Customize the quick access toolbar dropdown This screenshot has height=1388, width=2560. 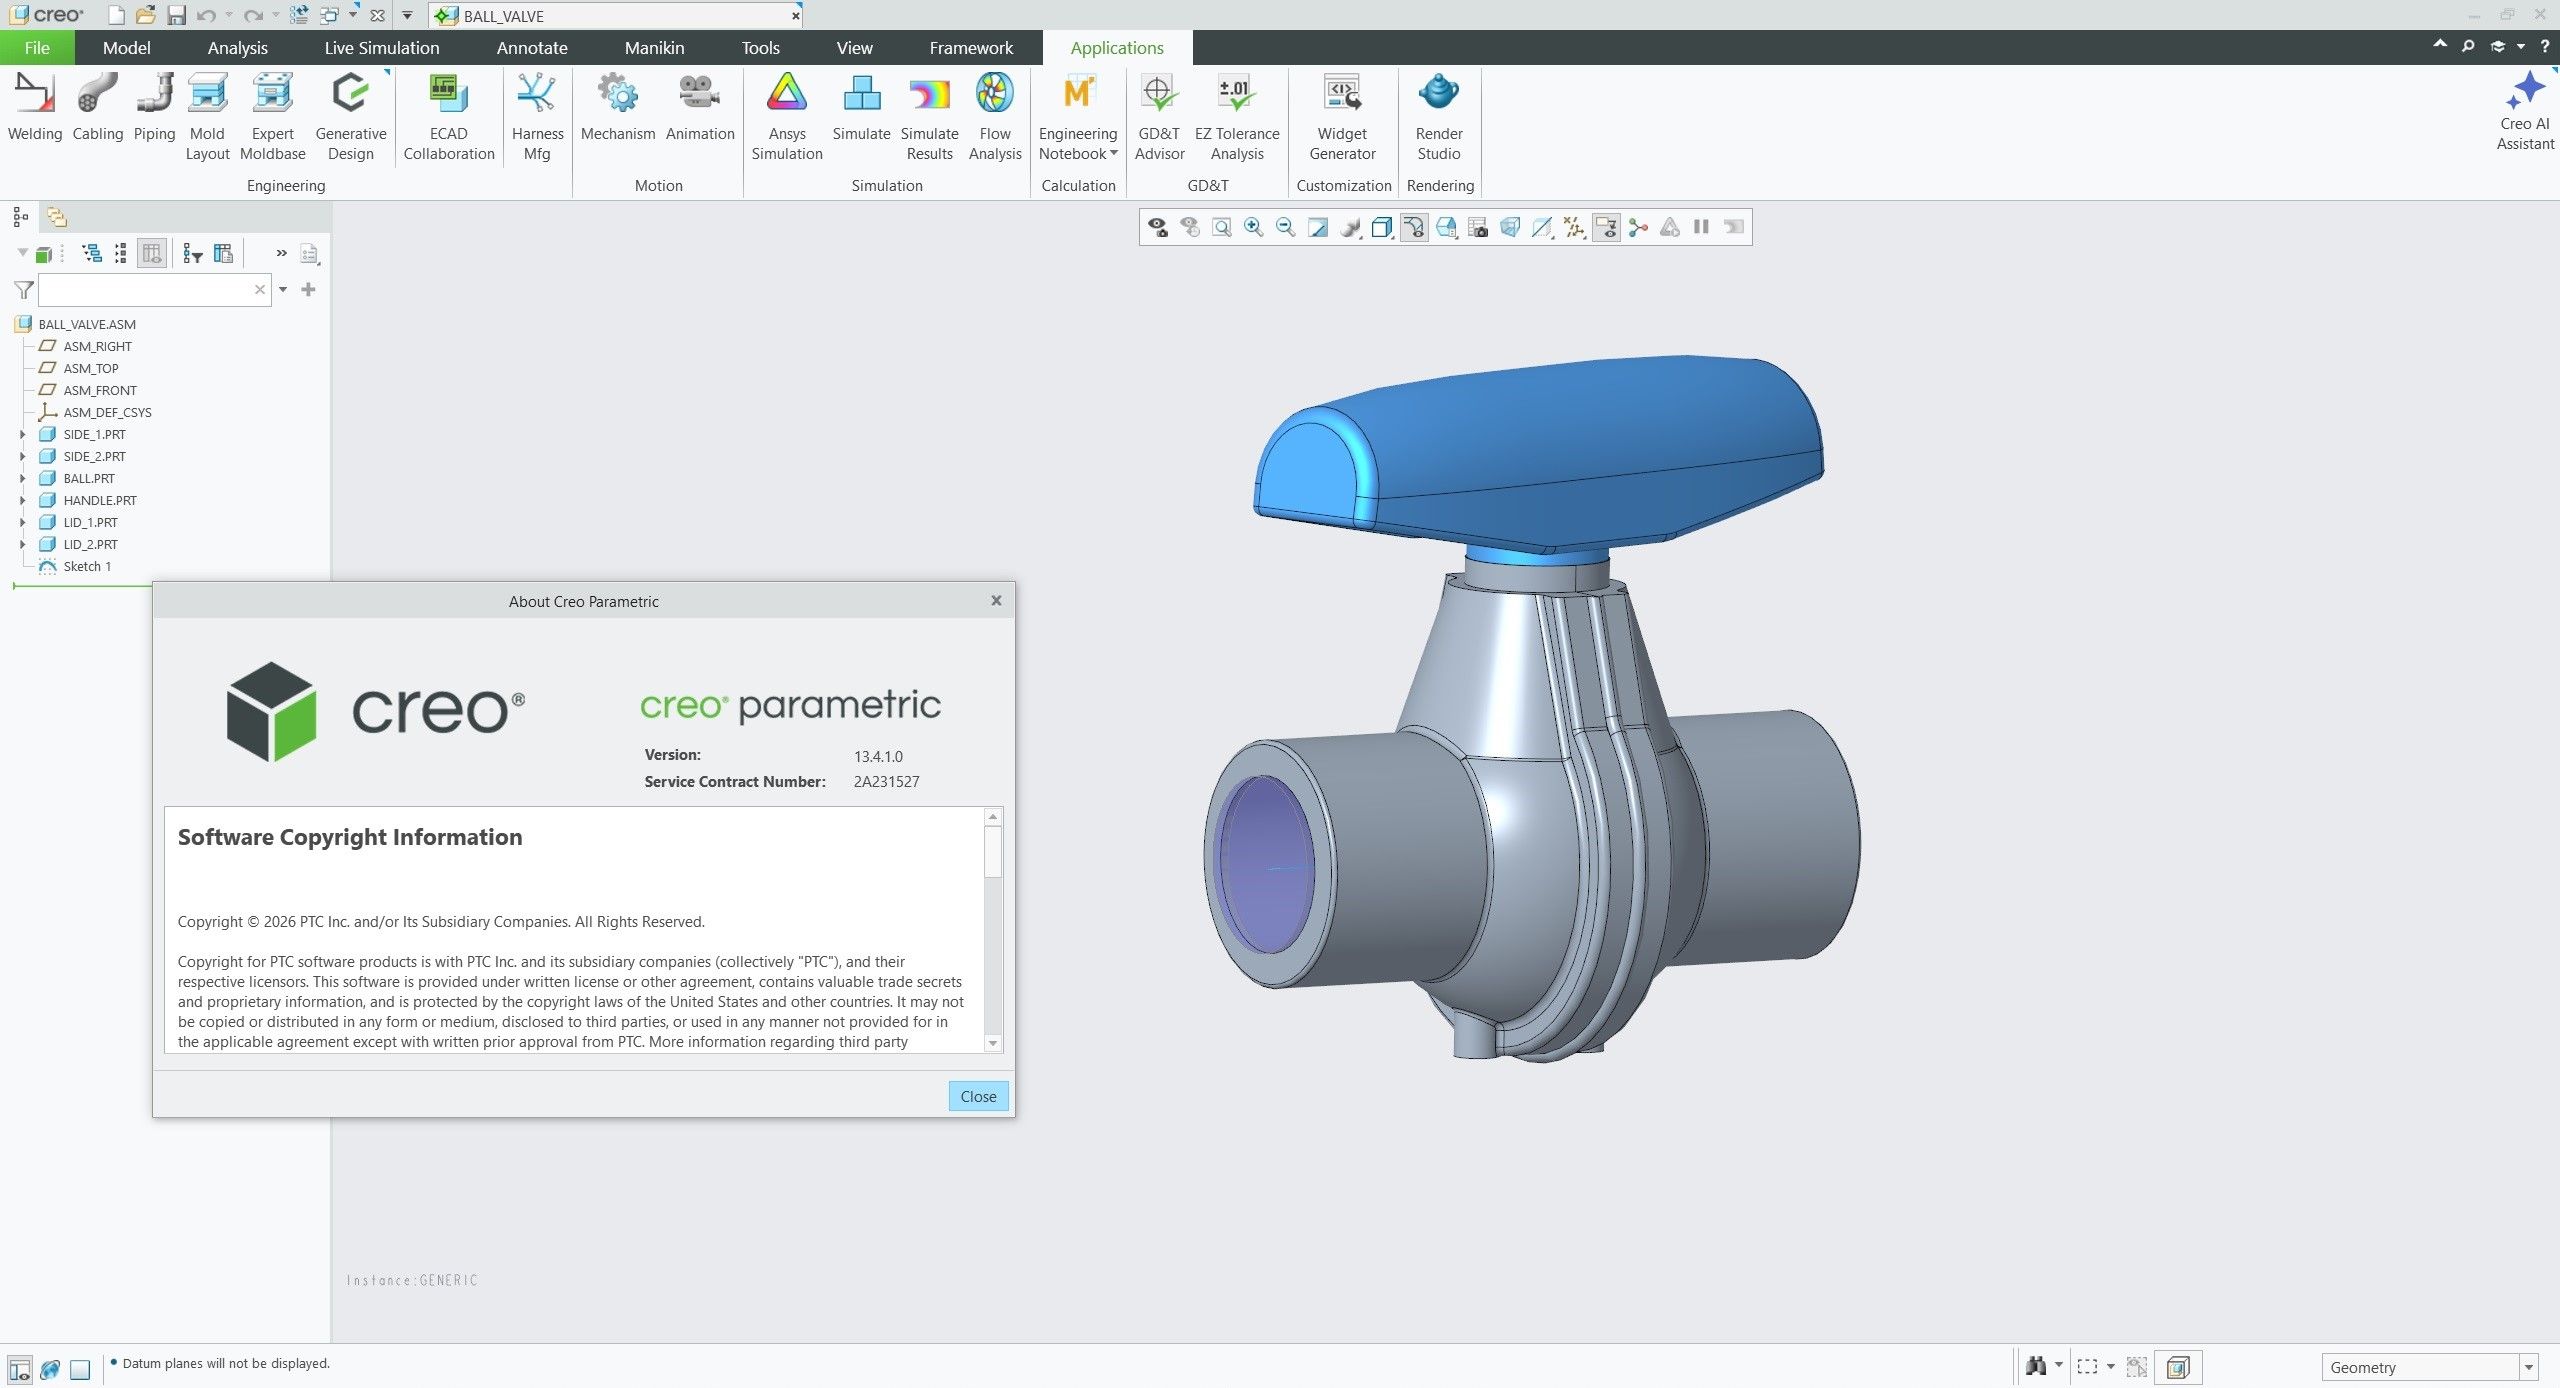pyautogui.click(x=407, y=15)
